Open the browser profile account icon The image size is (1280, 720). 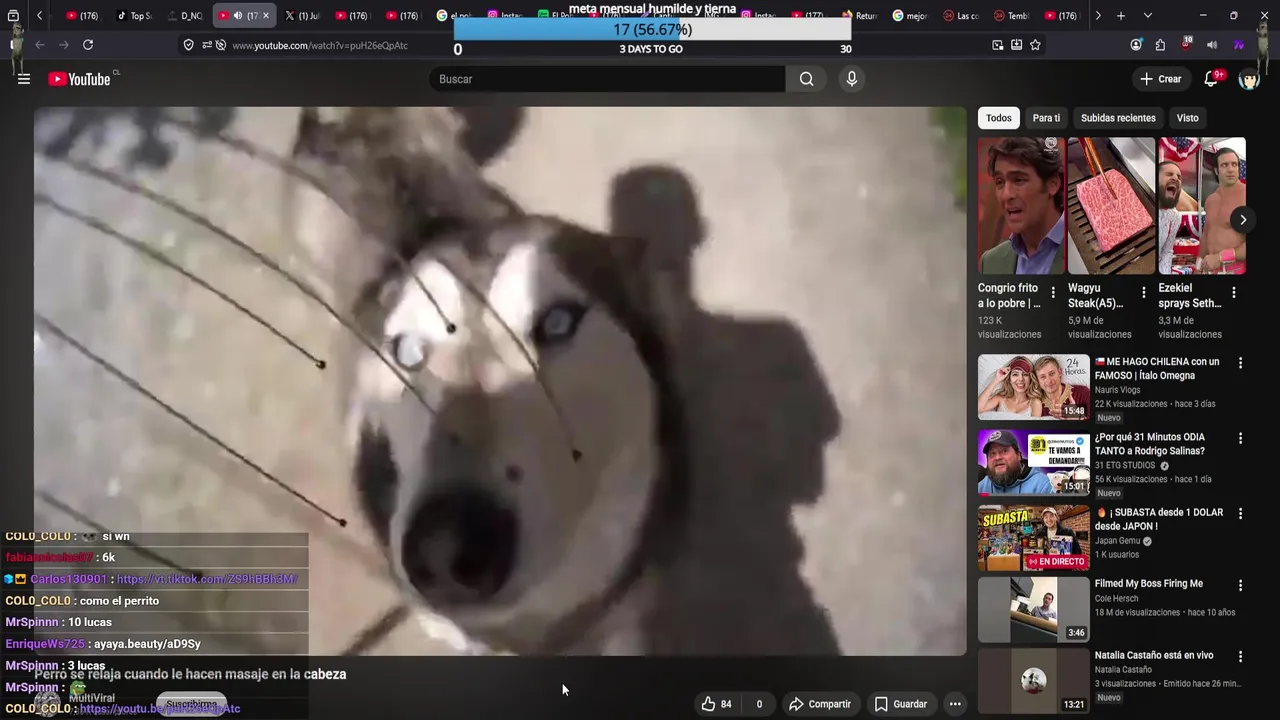tap(1136, 45)
